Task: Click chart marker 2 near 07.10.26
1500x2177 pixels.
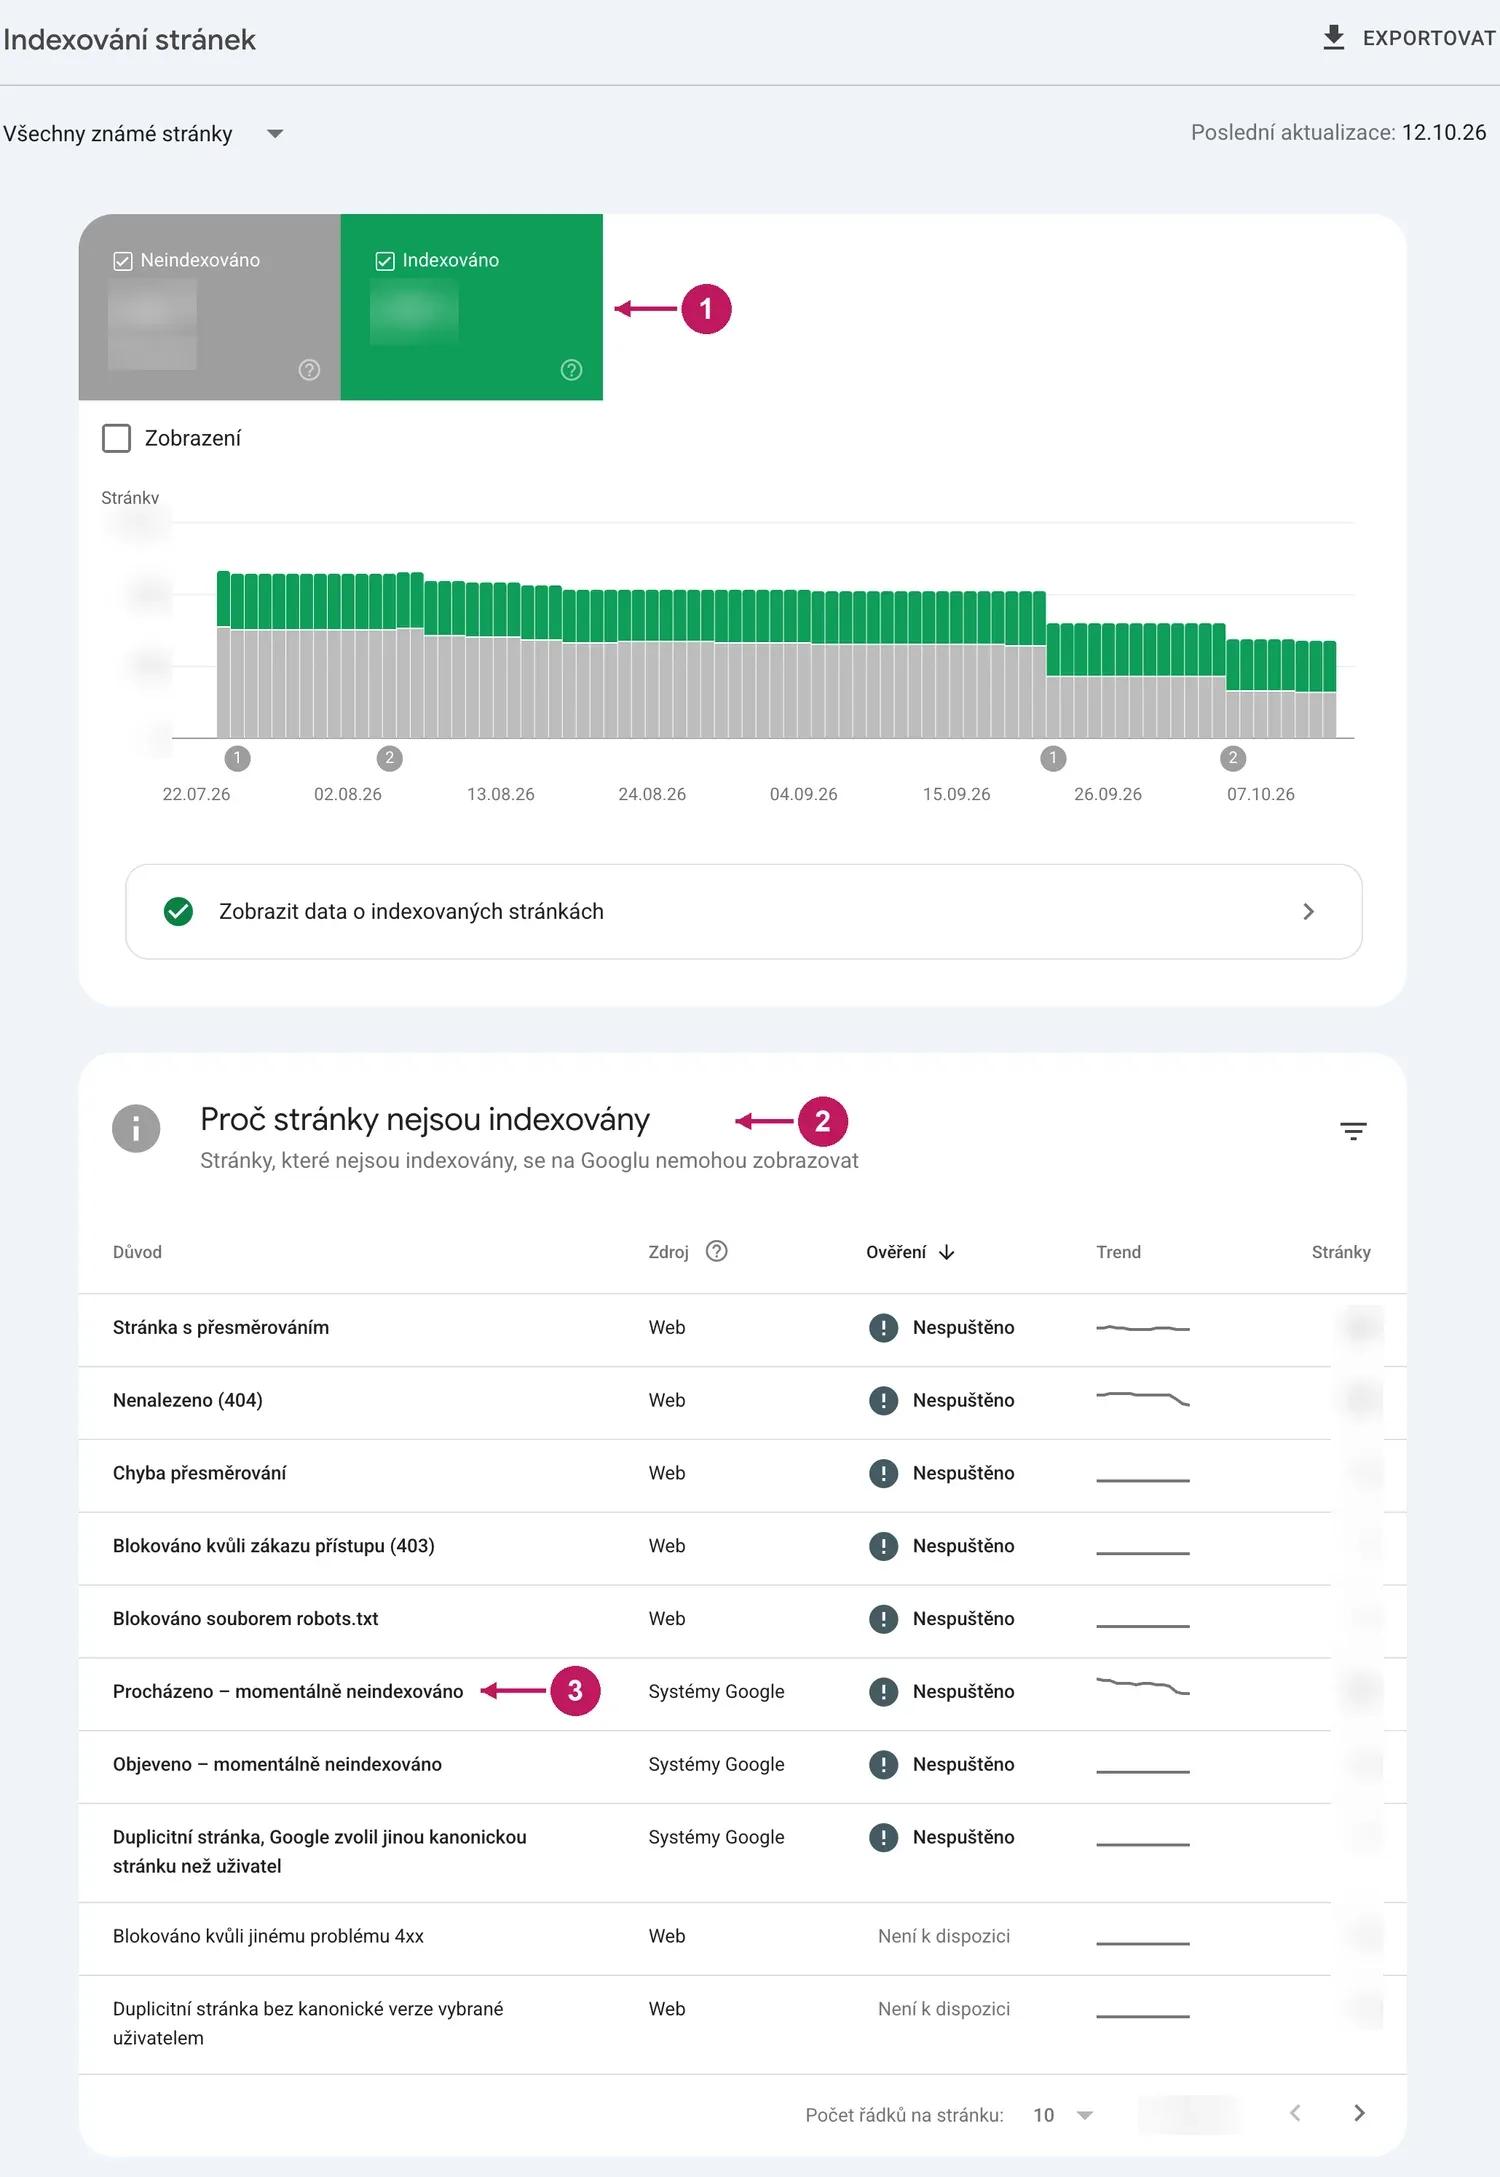Action: click(x=1233, y=759)
